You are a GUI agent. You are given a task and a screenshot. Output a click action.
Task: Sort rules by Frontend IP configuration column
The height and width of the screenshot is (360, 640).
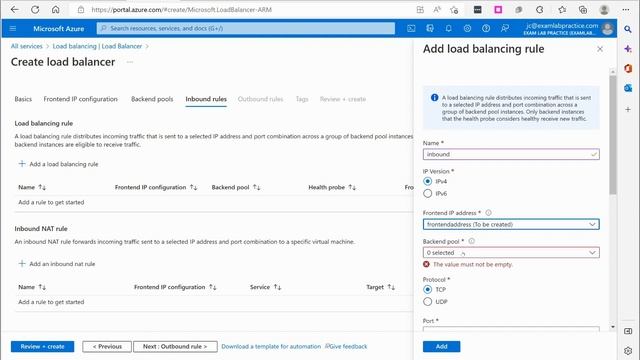pyautogui.click(x=156, y=187)
